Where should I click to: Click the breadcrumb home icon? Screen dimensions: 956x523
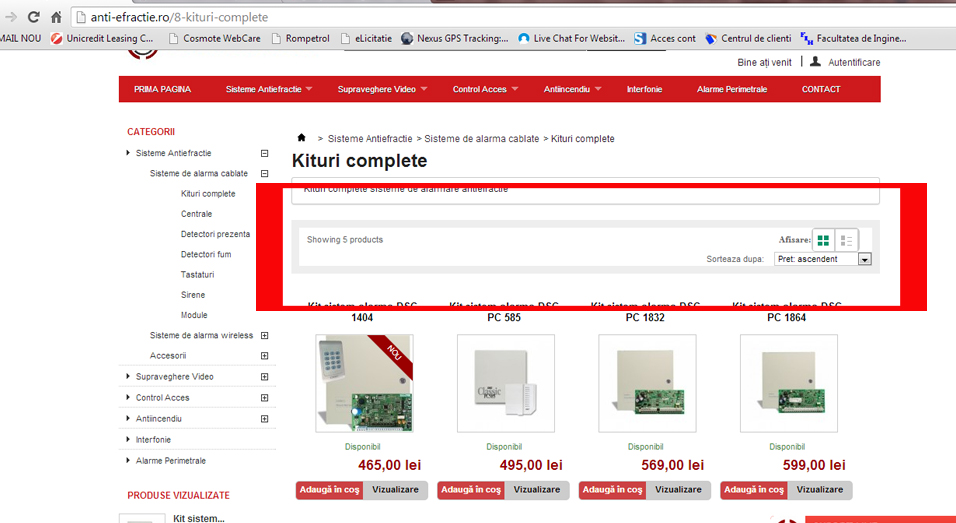[301, 138]
